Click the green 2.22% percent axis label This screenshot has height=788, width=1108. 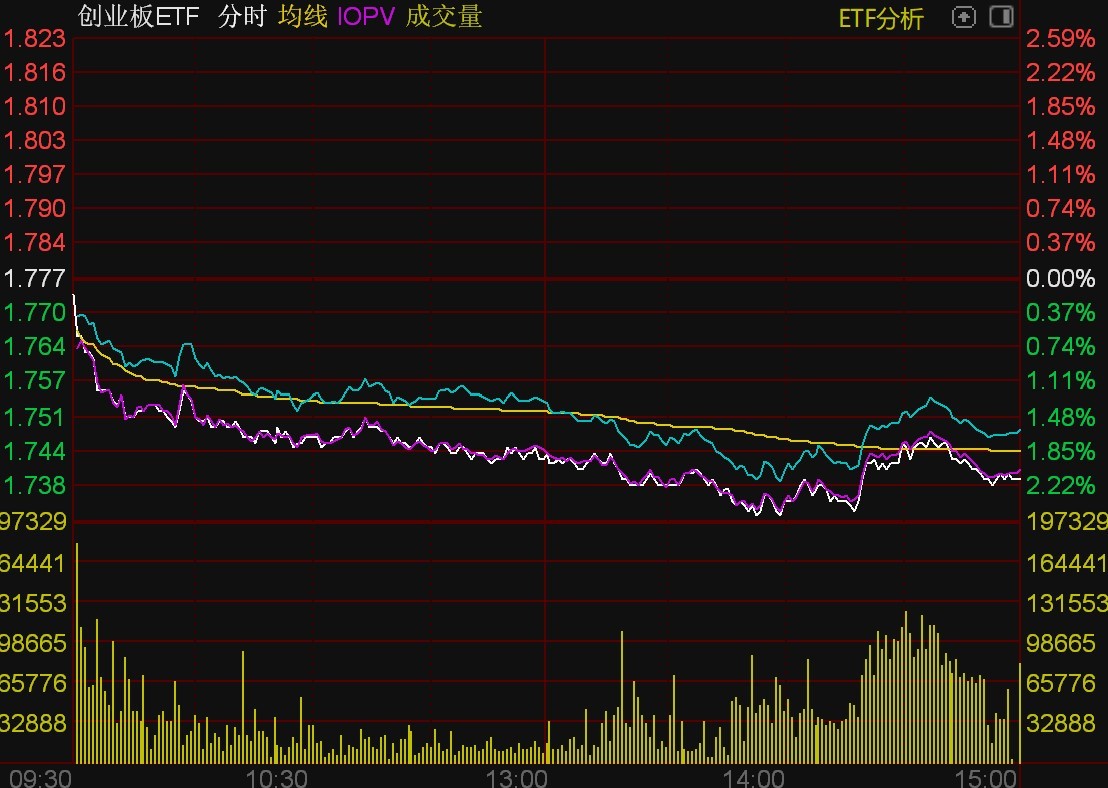[x=1060, y=485]
